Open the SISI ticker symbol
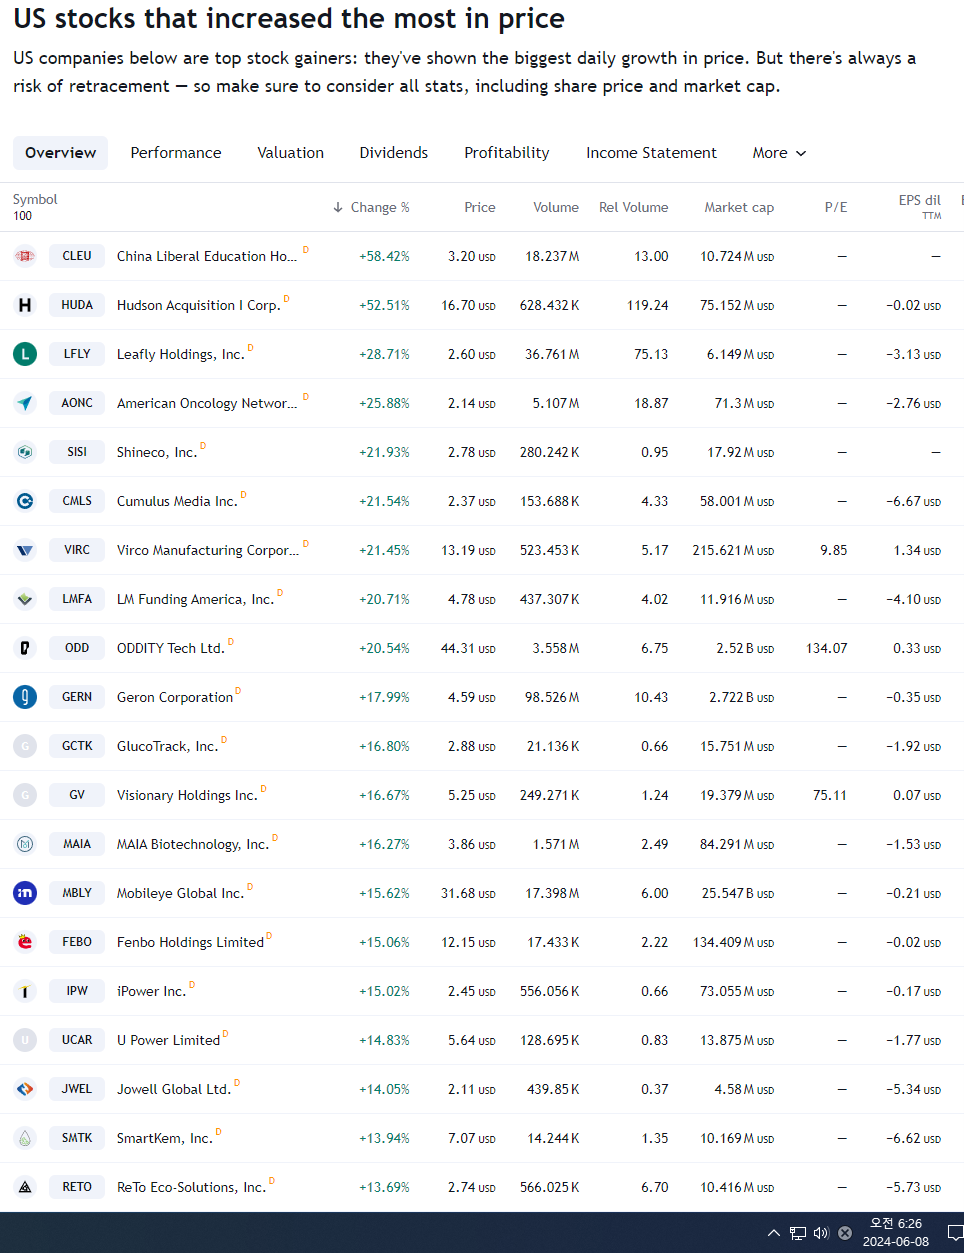 click(x=77, y=452)
